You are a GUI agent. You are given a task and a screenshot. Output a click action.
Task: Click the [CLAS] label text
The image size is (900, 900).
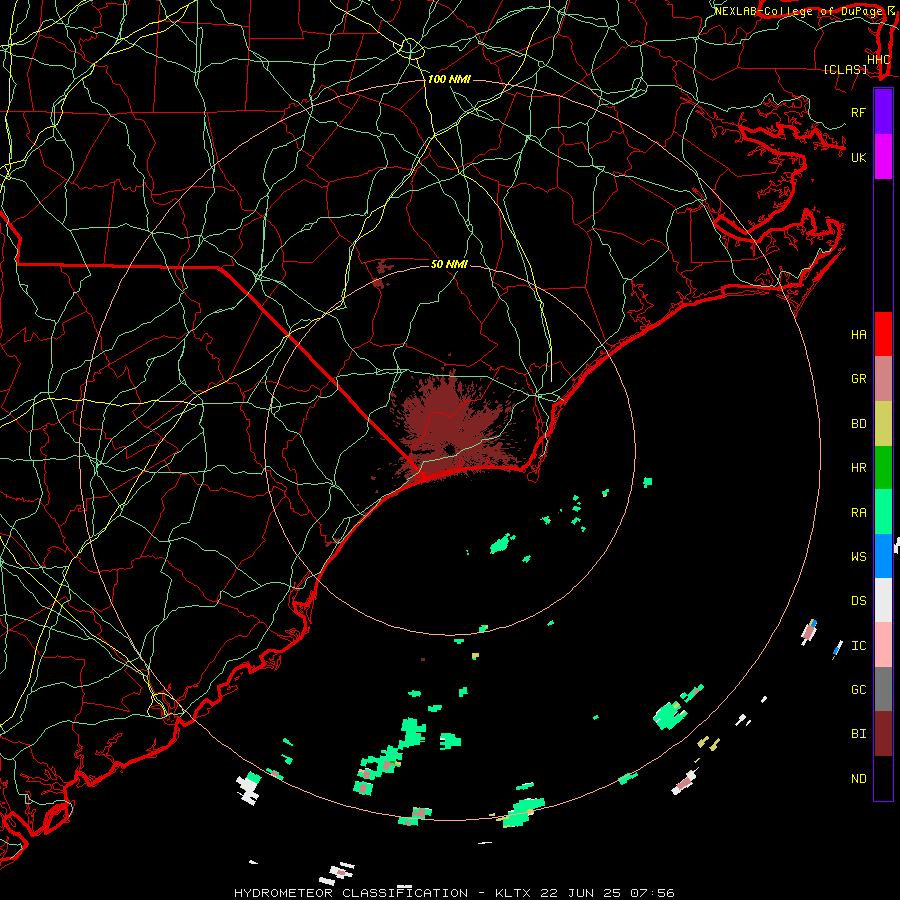(x=845, y=69)
